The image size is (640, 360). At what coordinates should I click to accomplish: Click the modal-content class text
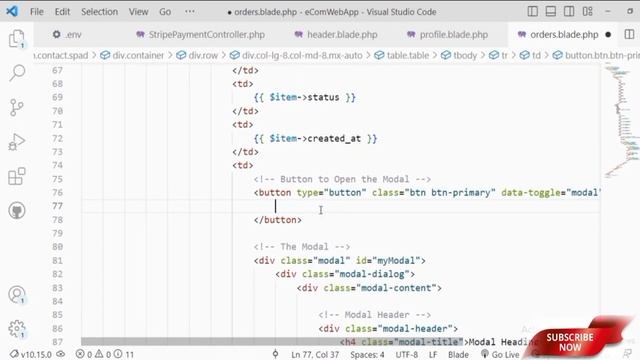[396, 288]
